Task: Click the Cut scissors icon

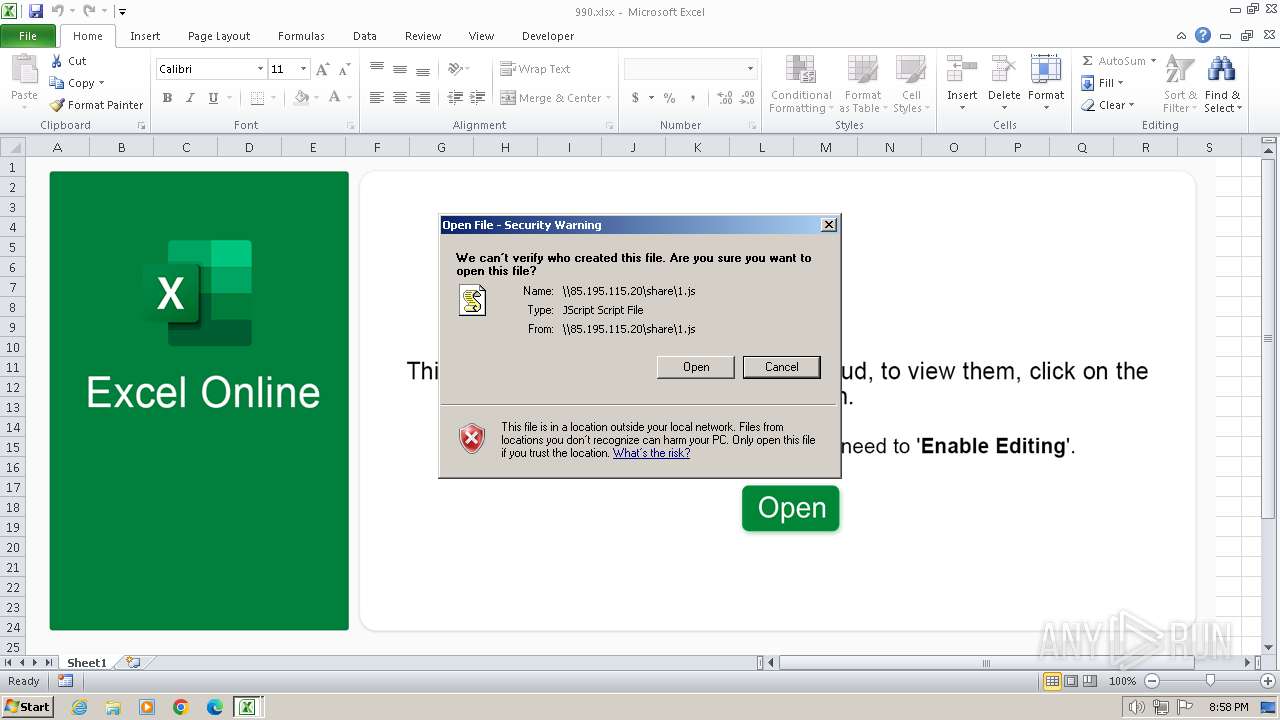Action: pos(57,61)
